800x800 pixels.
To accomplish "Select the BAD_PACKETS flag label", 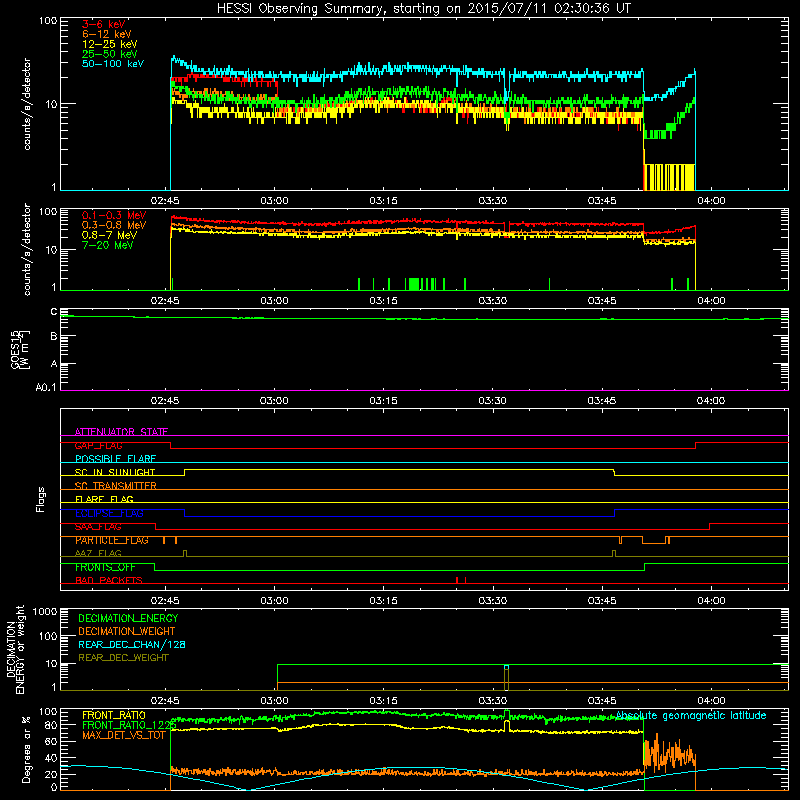I will (109, 581).
